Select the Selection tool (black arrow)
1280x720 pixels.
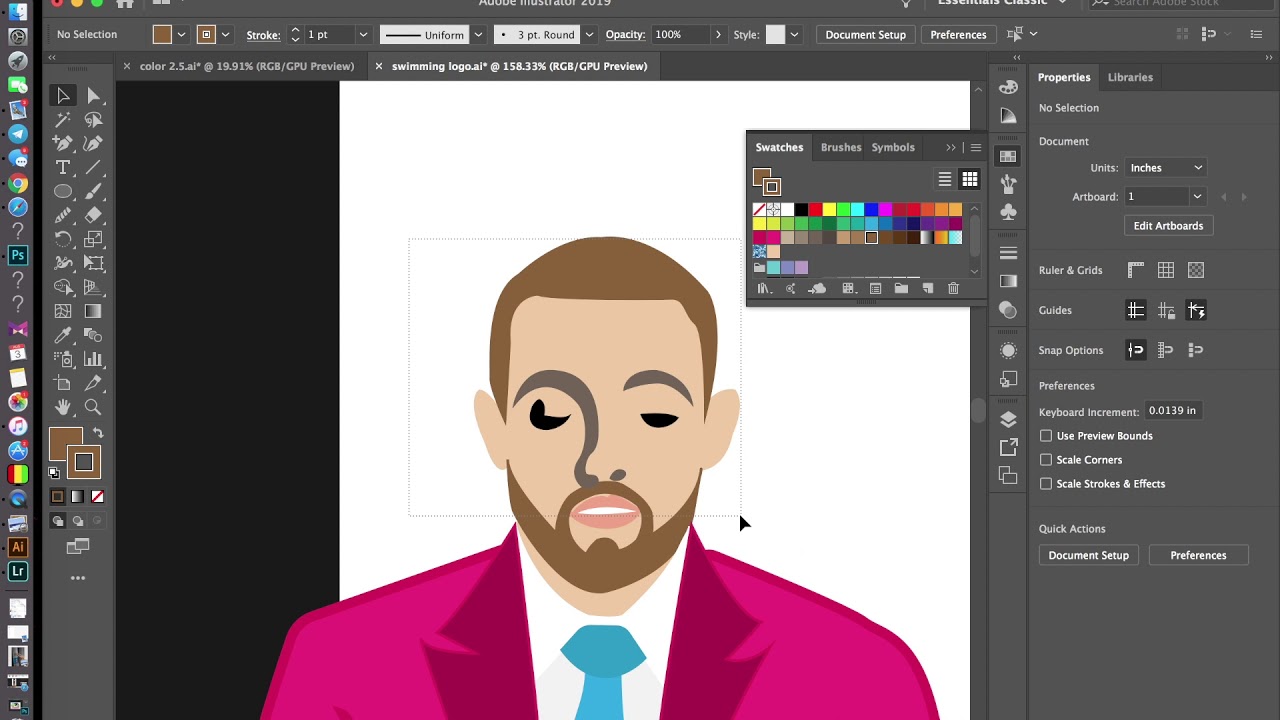63,95
